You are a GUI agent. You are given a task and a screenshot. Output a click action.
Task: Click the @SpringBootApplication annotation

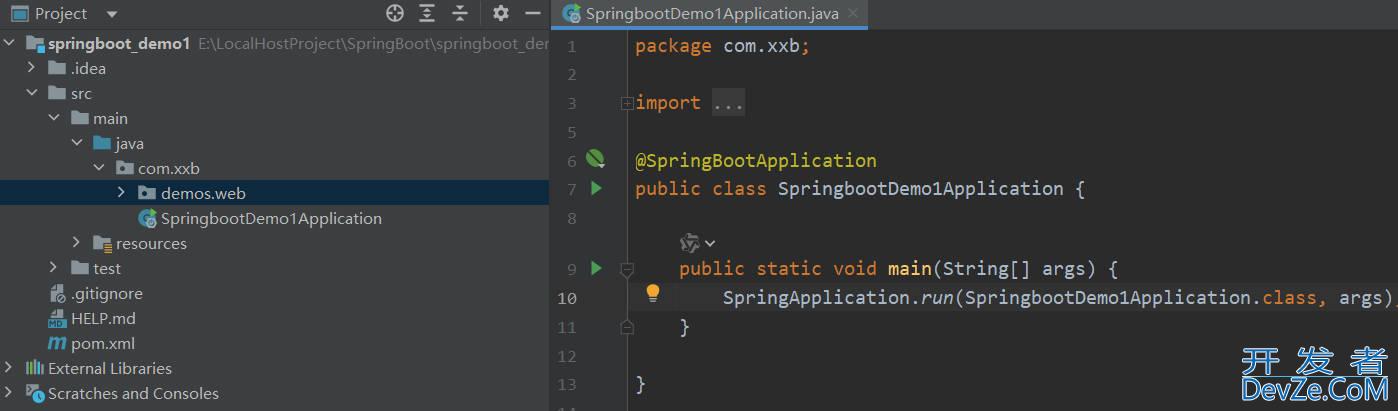point(755,160)
